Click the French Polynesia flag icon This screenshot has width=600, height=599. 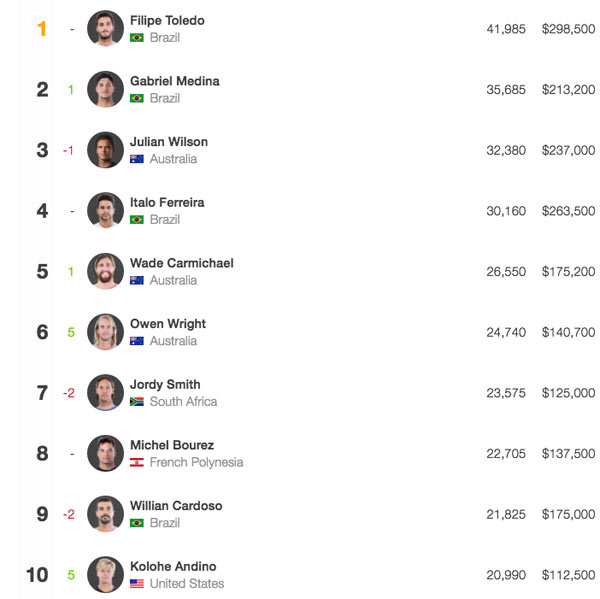coord(137,462)
